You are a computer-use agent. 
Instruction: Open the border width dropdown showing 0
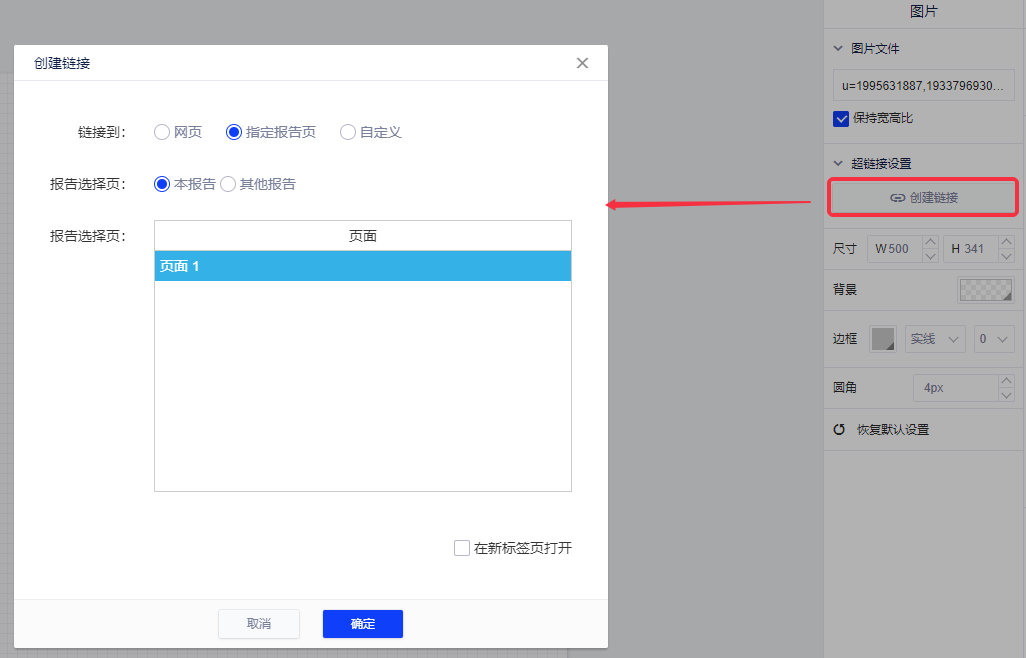click(994, 339)
